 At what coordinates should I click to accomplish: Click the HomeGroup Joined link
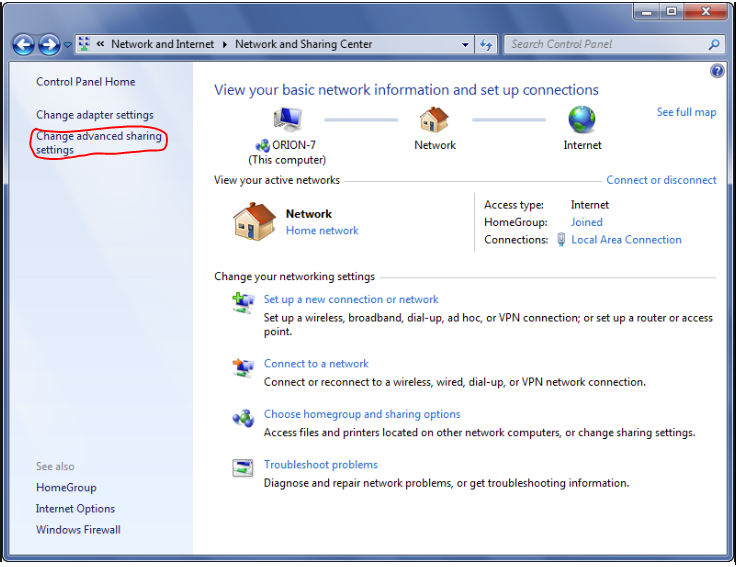pyautogui.click(x=586, y=222)
